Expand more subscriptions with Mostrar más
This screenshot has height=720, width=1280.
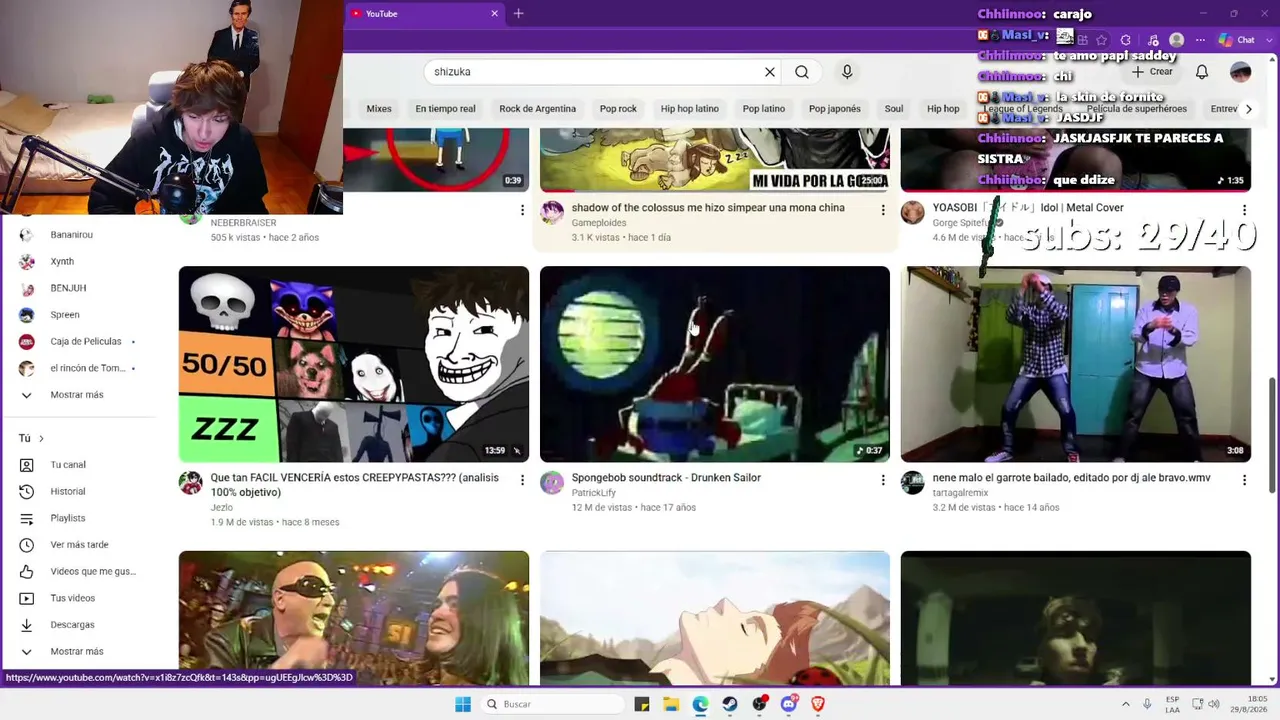77,395
